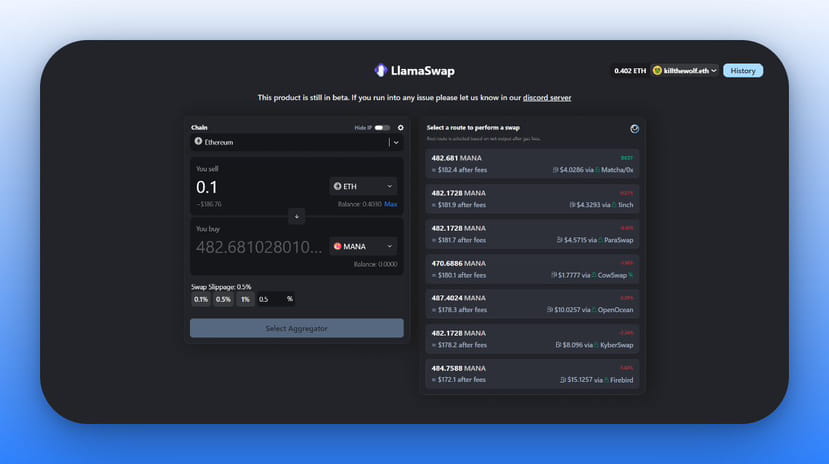Select the 484.7588 MANA Firebird route
This screenshot has width=829, height=464.
pos(532,374)
